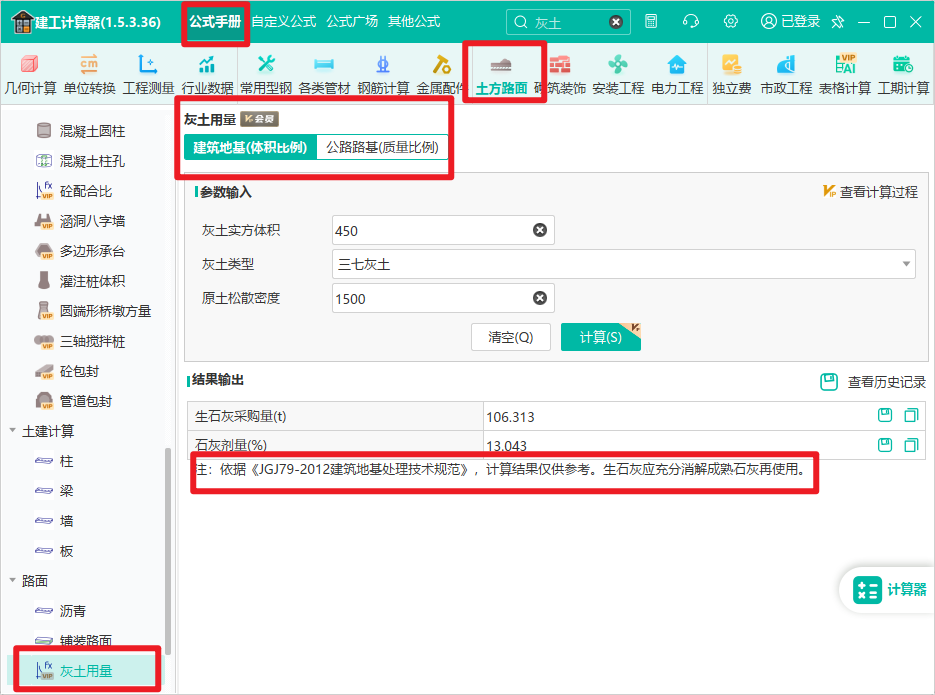Open the 工期计算 schedule tool

coord(903,75)
